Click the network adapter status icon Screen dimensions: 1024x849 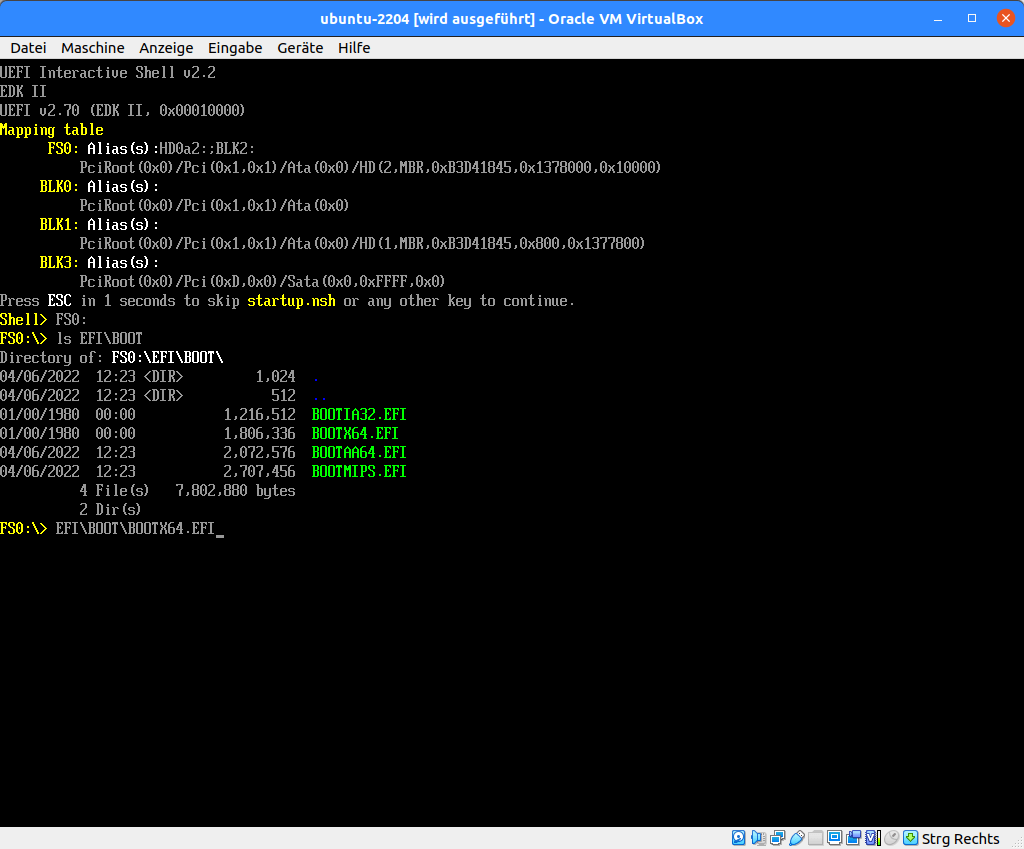(777, 837)
